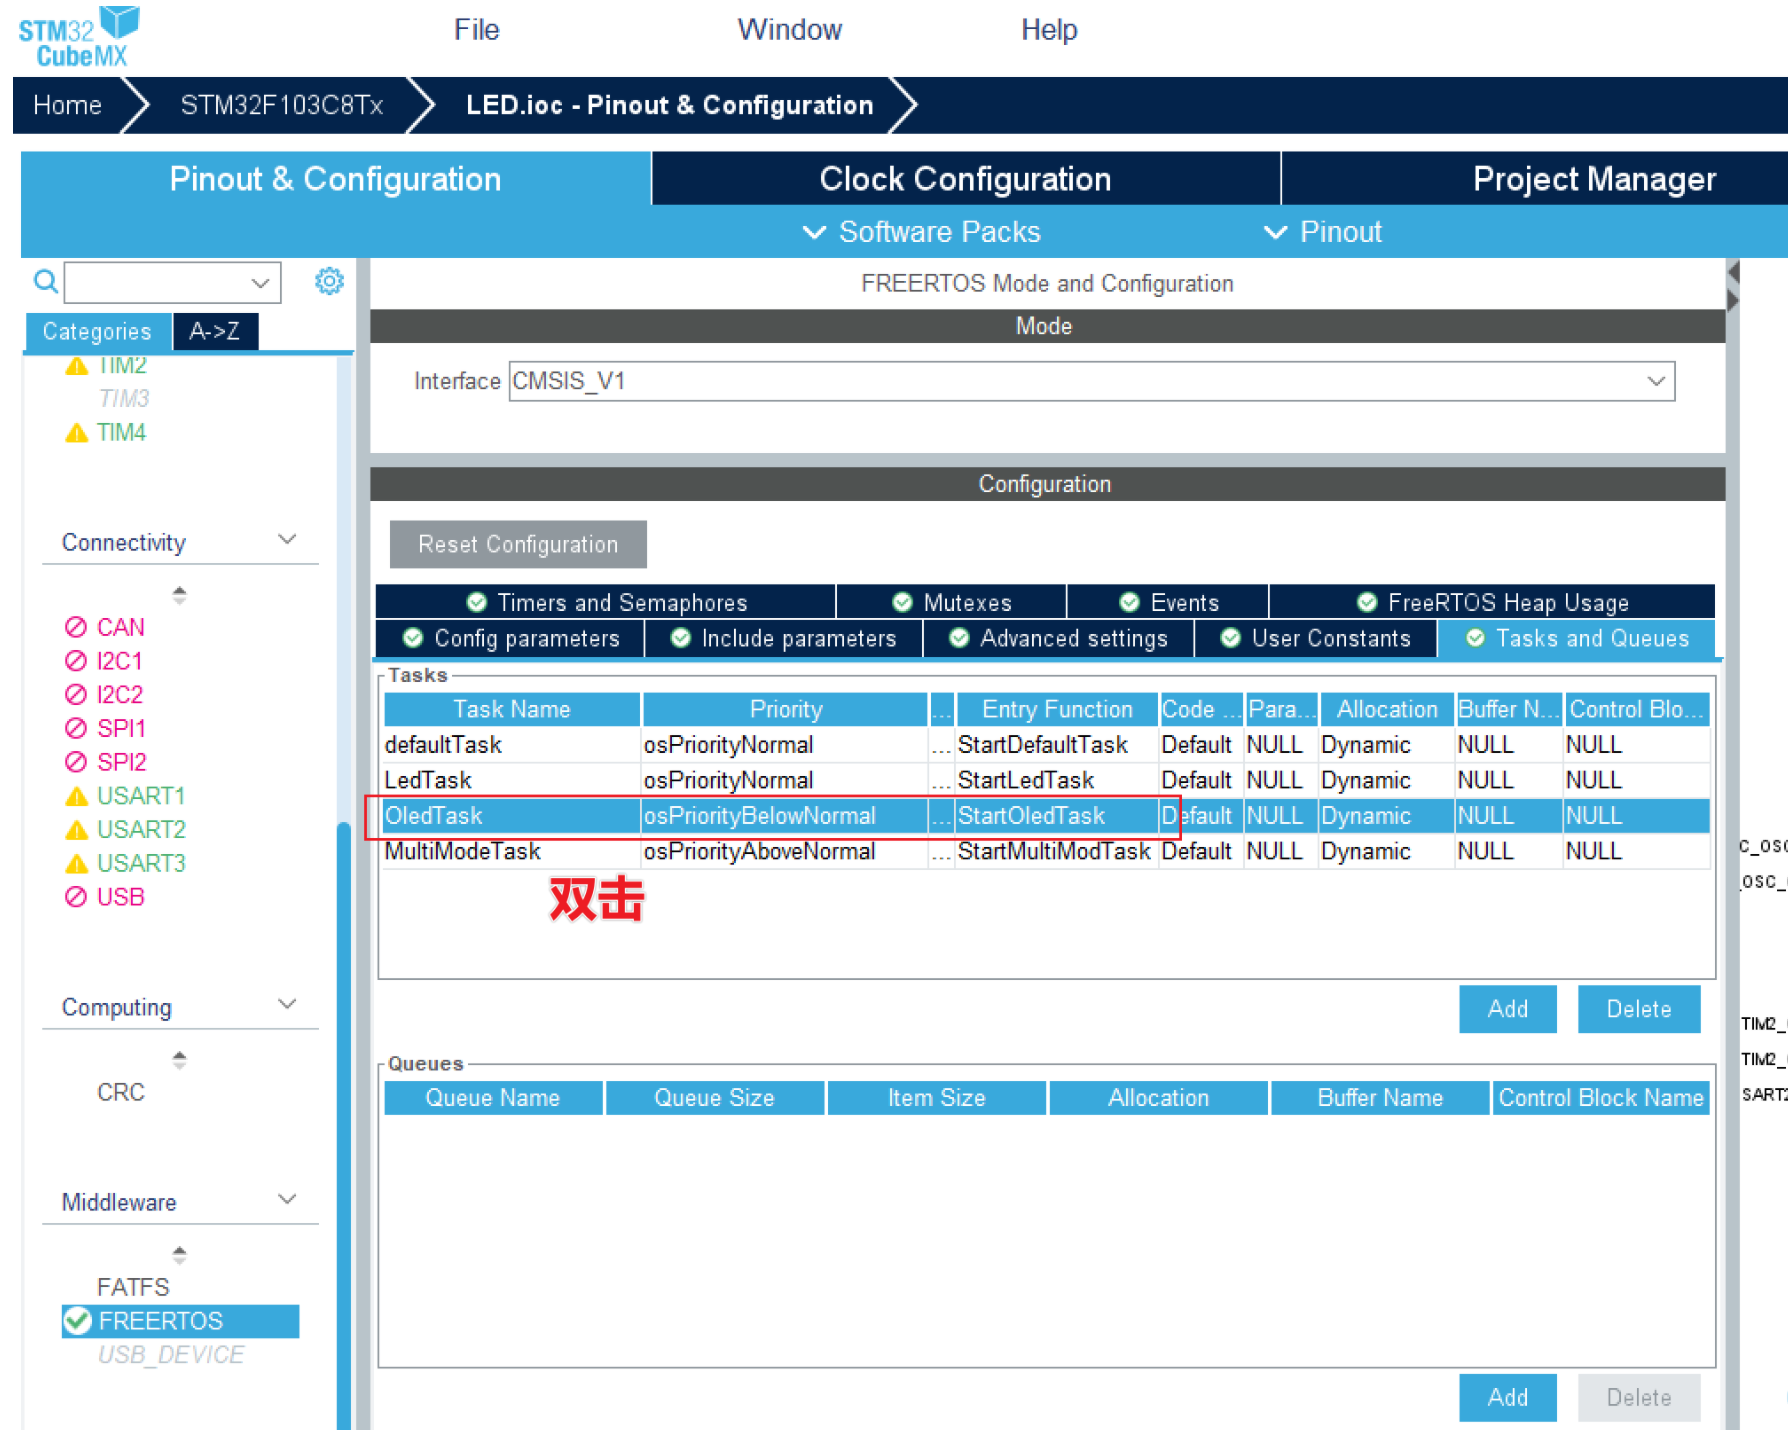Select the Categories tab

[x=97, y=331]
